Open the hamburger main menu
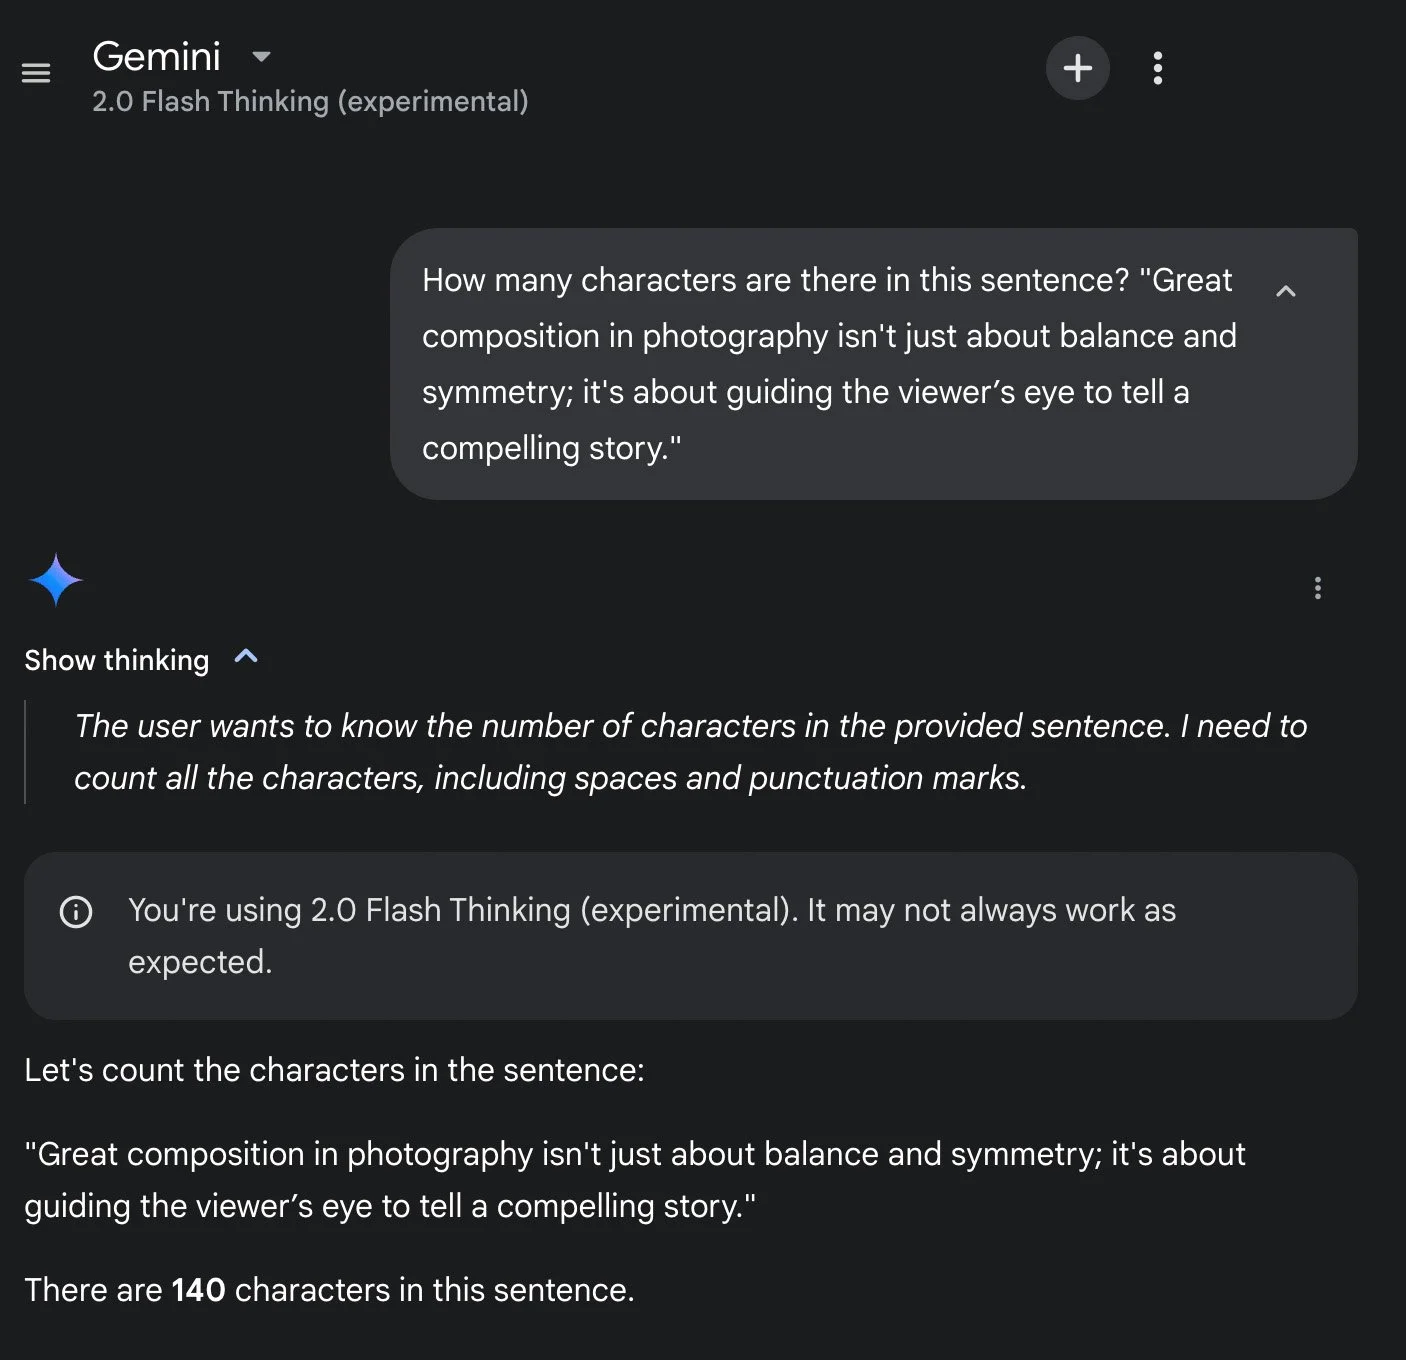 pos(36,73)
